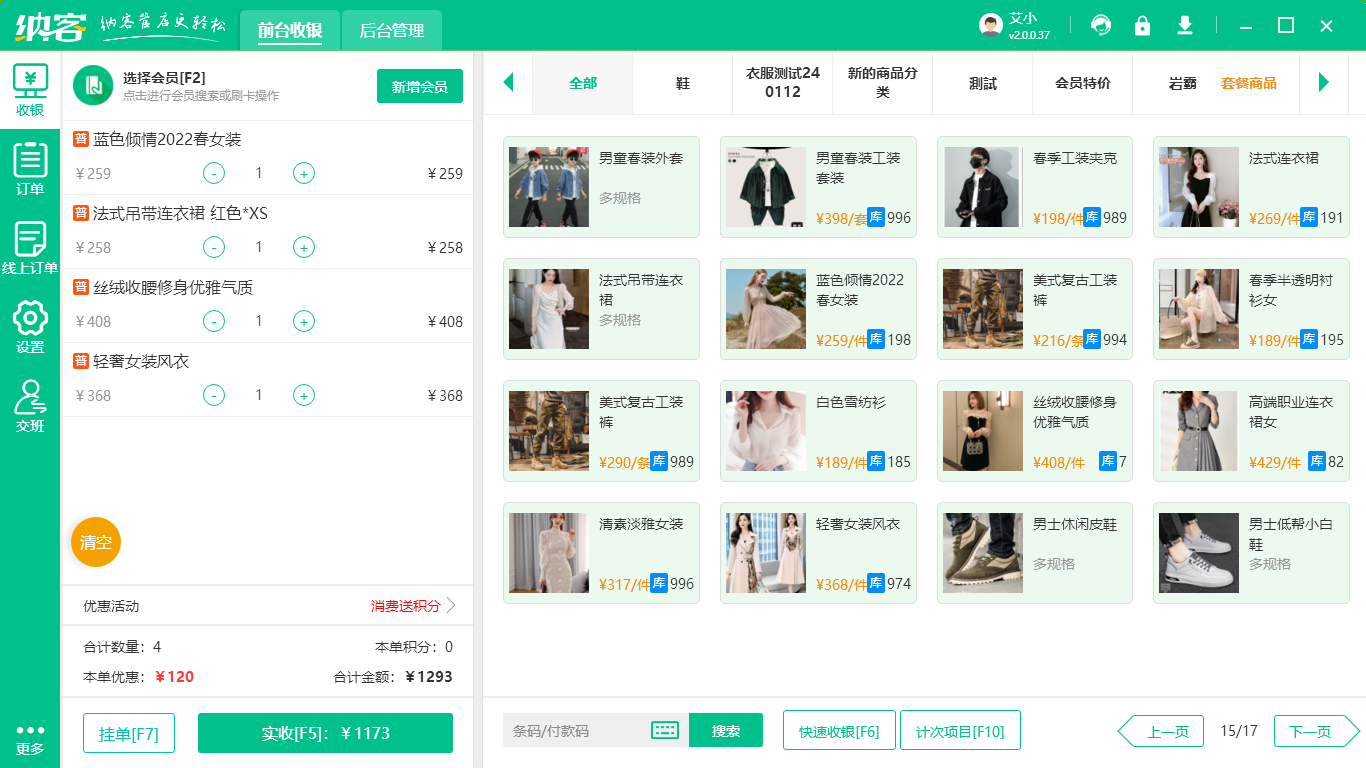
Task: Increase quantity of 丝绒收腰修身优雅气质
Action: (x=304, y=322)
